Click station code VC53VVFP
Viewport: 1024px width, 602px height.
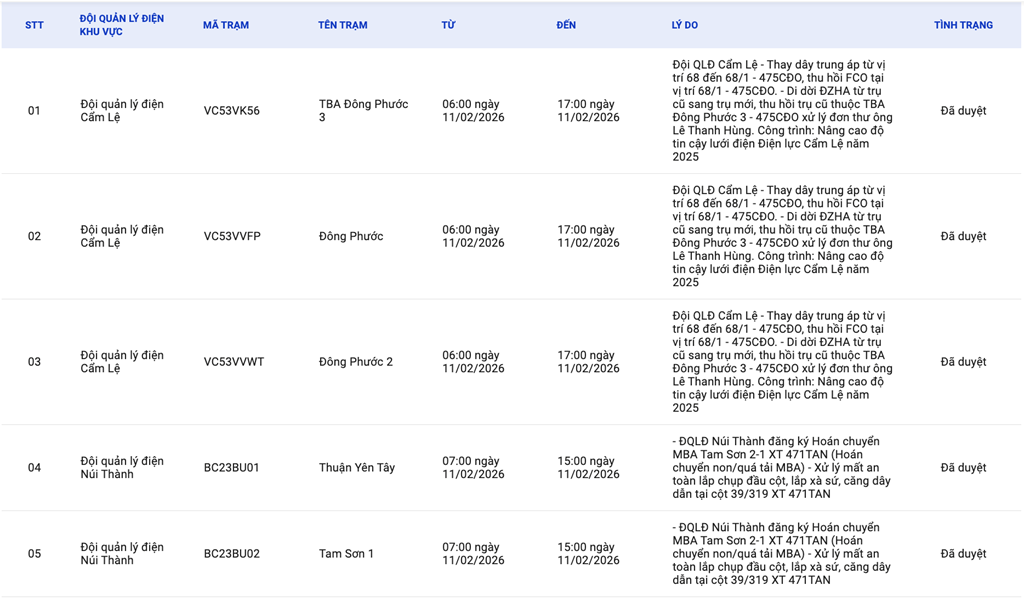232,237
